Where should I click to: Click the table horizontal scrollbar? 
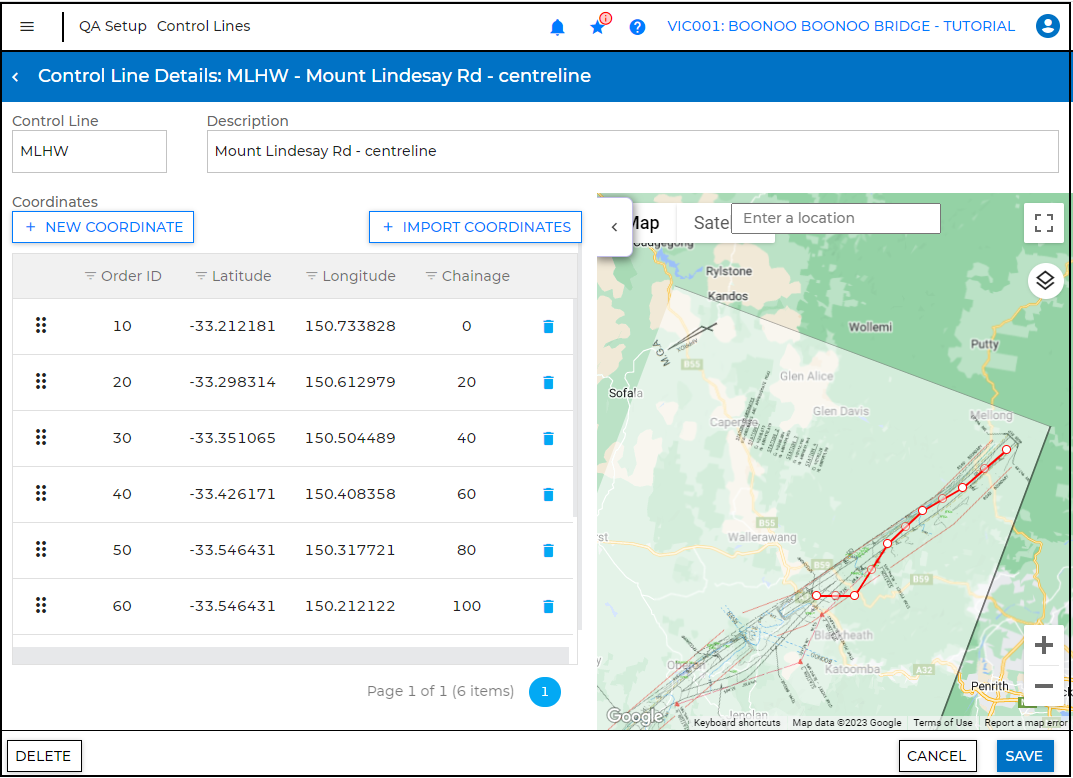click(291, 656)
